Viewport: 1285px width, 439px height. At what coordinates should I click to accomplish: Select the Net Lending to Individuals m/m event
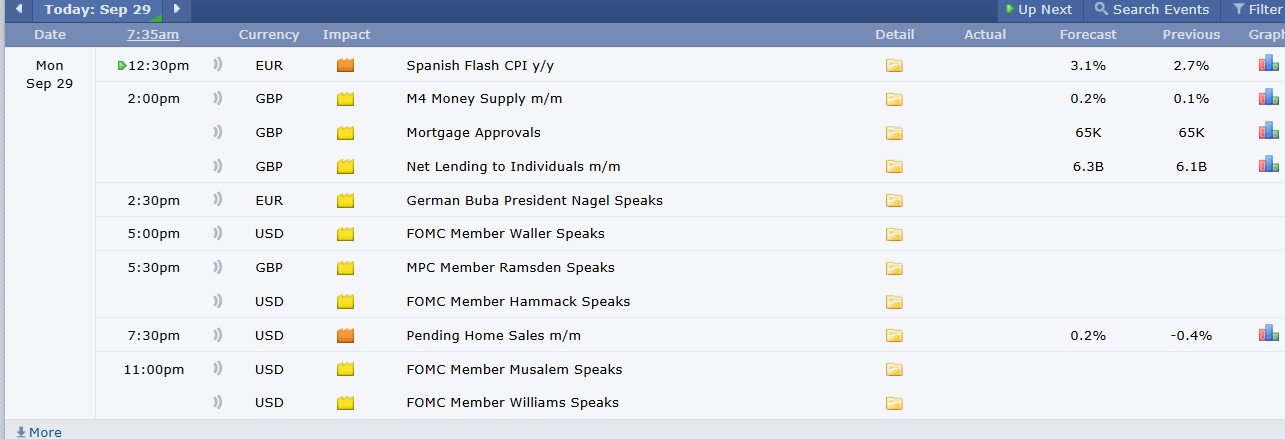point(520,167)
